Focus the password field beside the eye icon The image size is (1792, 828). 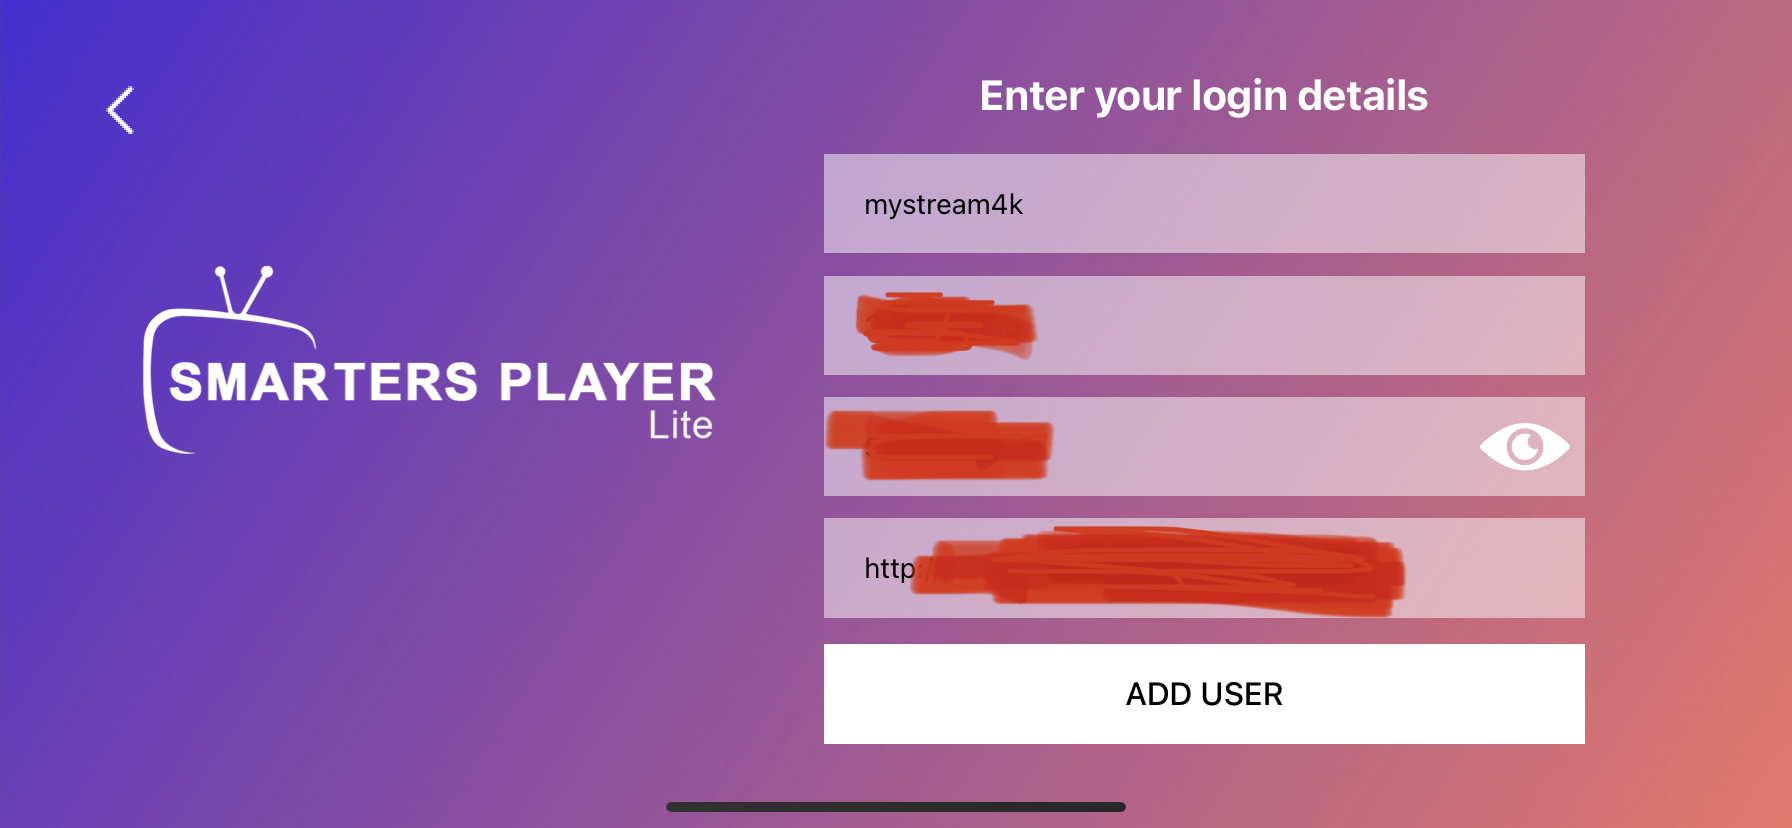(x=1204, y=446)
